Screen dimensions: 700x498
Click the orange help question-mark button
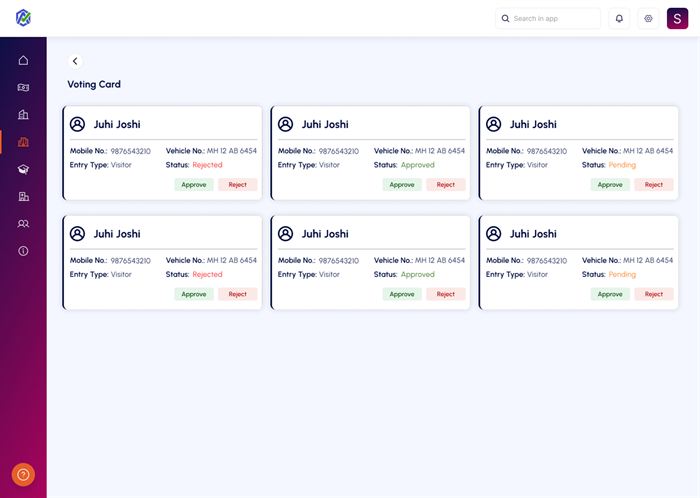coord(23,475)
